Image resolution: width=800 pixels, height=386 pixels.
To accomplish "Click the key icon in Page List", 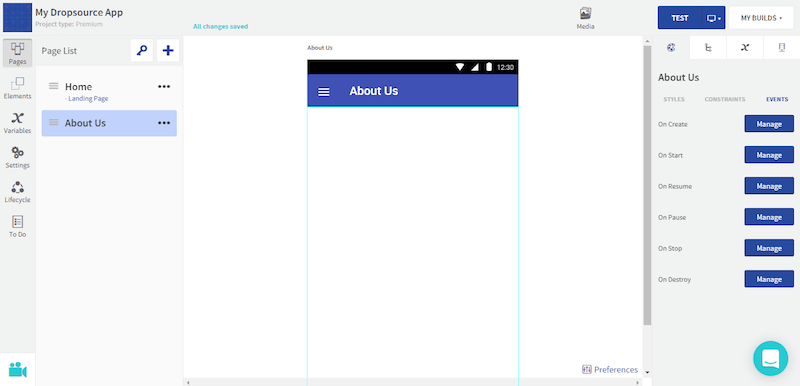I will 142,50.
